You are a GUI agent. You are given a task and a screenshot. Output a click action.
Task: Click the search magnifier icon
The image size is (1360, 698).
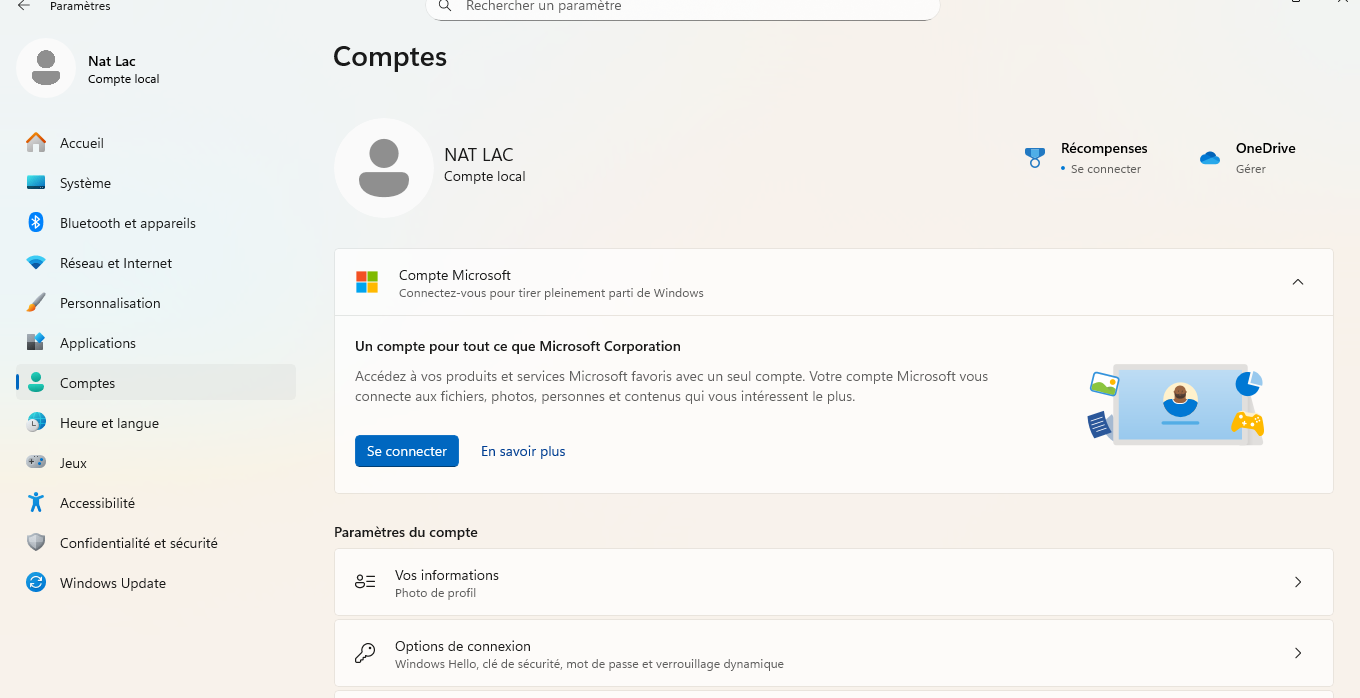pos(447,6)
